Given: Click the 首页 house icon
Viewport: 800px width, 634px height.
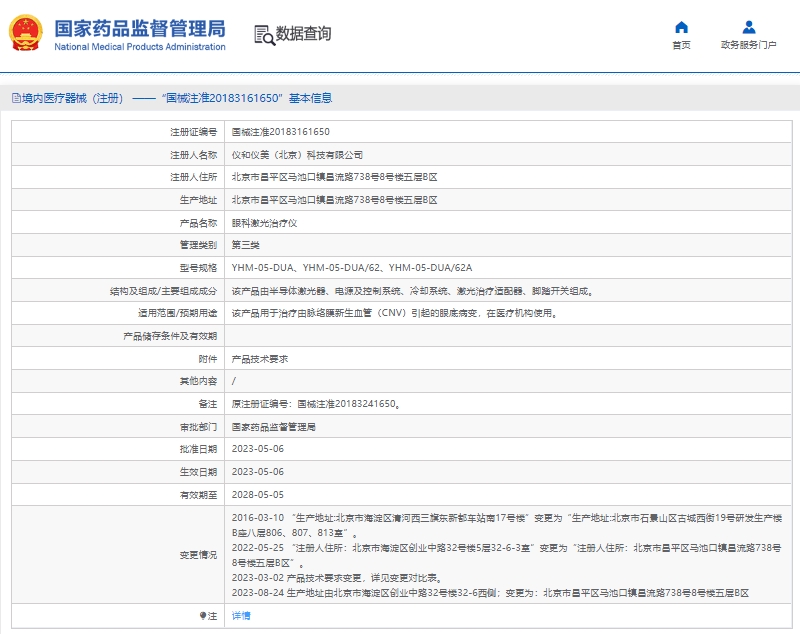Looking at the screenshot, I should click(x=681, y=27).
